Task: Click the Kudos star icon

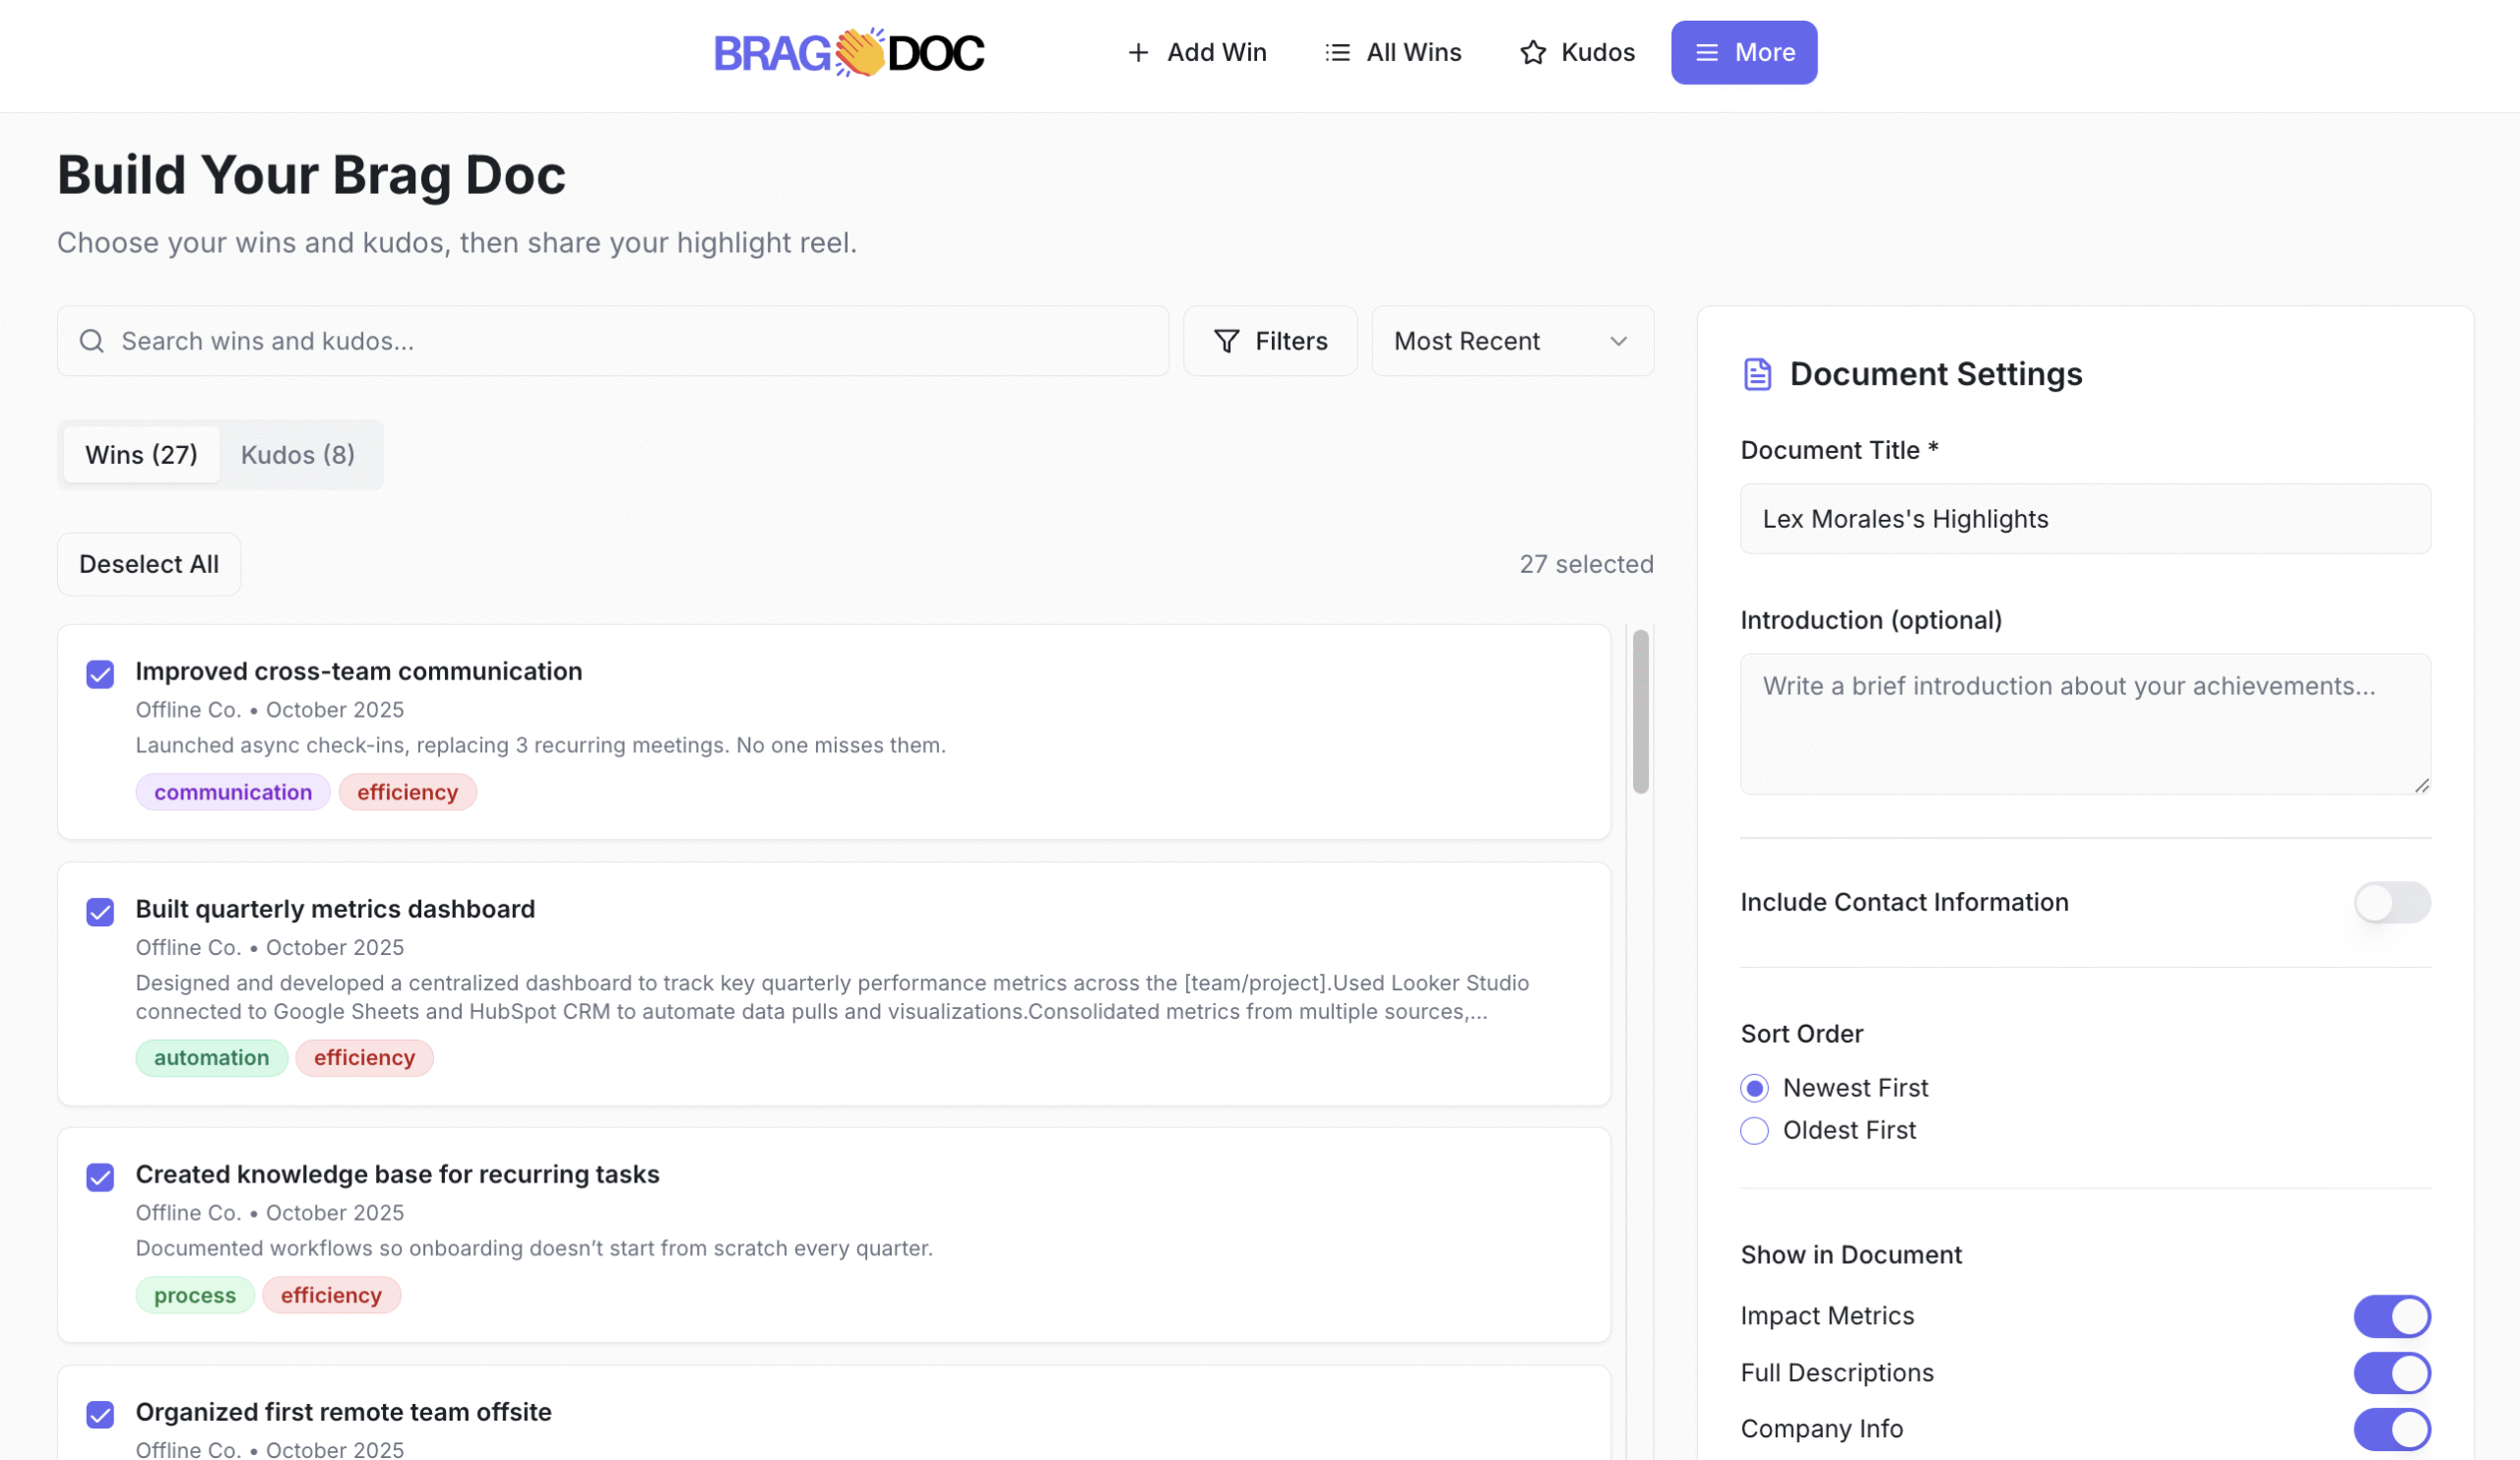Action: 1532,52
